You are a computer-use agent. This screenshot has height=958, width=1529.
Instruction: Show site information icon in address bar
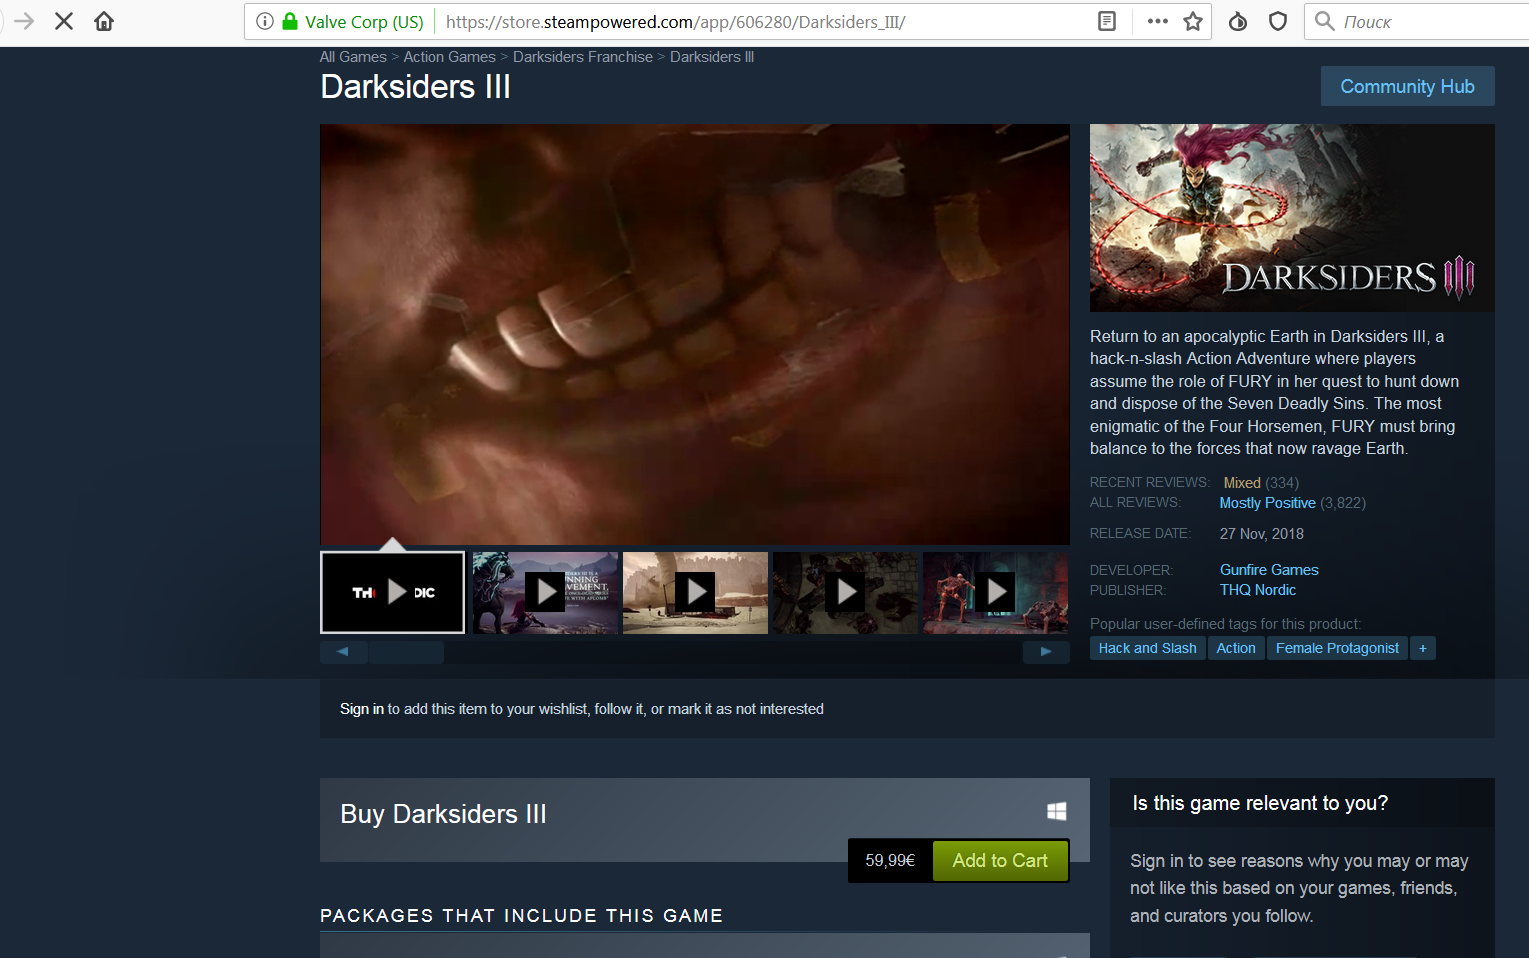click(265, 21)
